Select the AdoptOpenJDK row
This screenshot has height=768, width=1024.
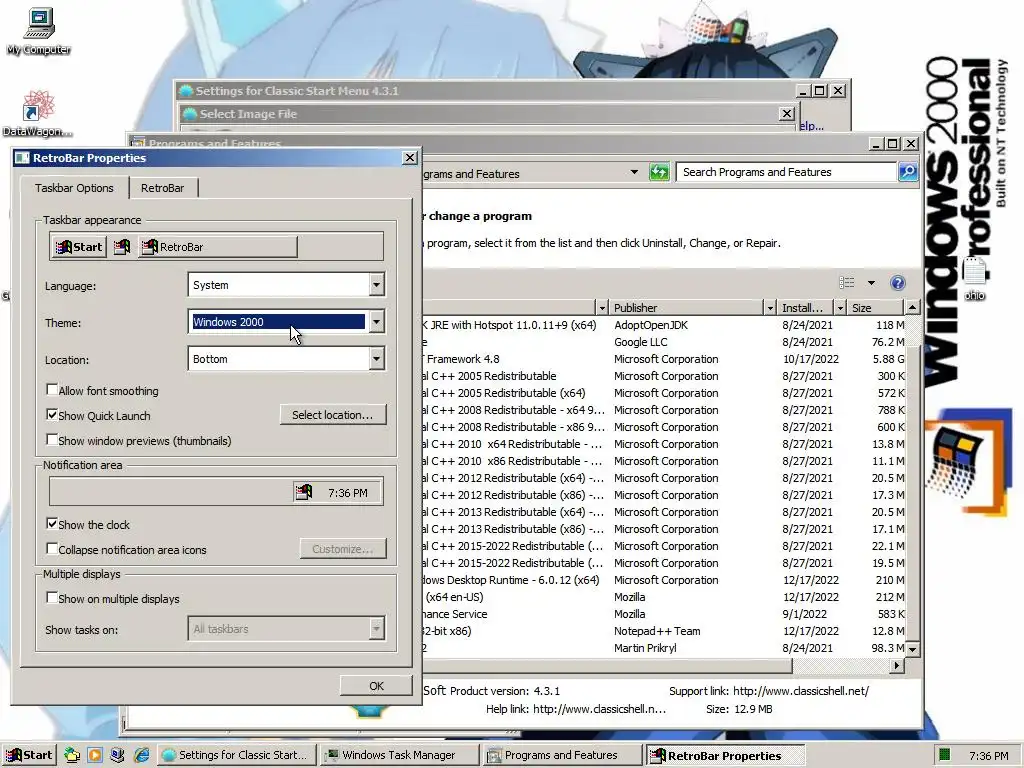click(664, 325)
